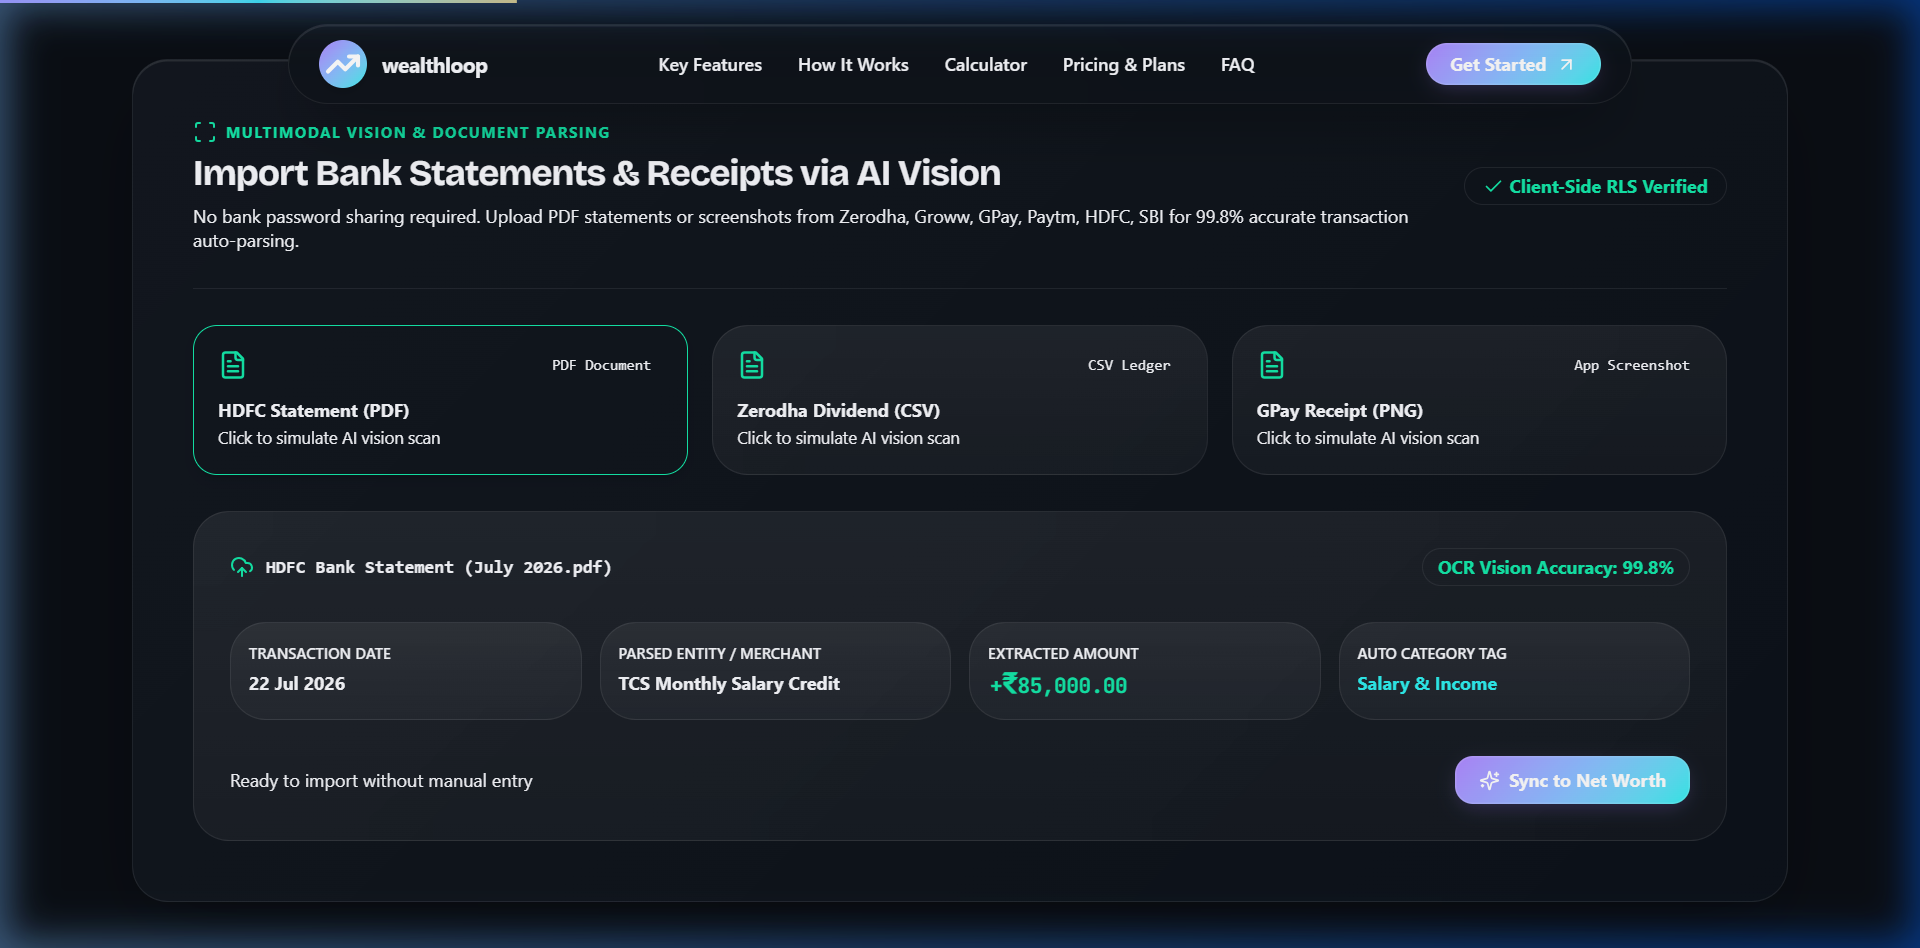
Task: Click the AUTO CATEGORY TAG label
Action: (1432, 654)
